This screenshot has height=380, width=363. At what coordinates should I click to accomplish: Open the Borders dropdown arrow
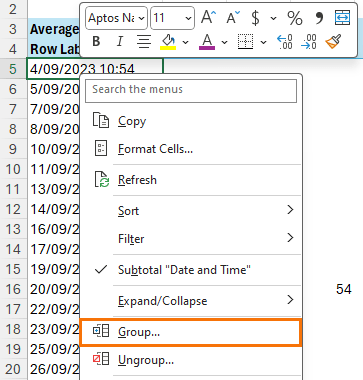pos(263,42)
